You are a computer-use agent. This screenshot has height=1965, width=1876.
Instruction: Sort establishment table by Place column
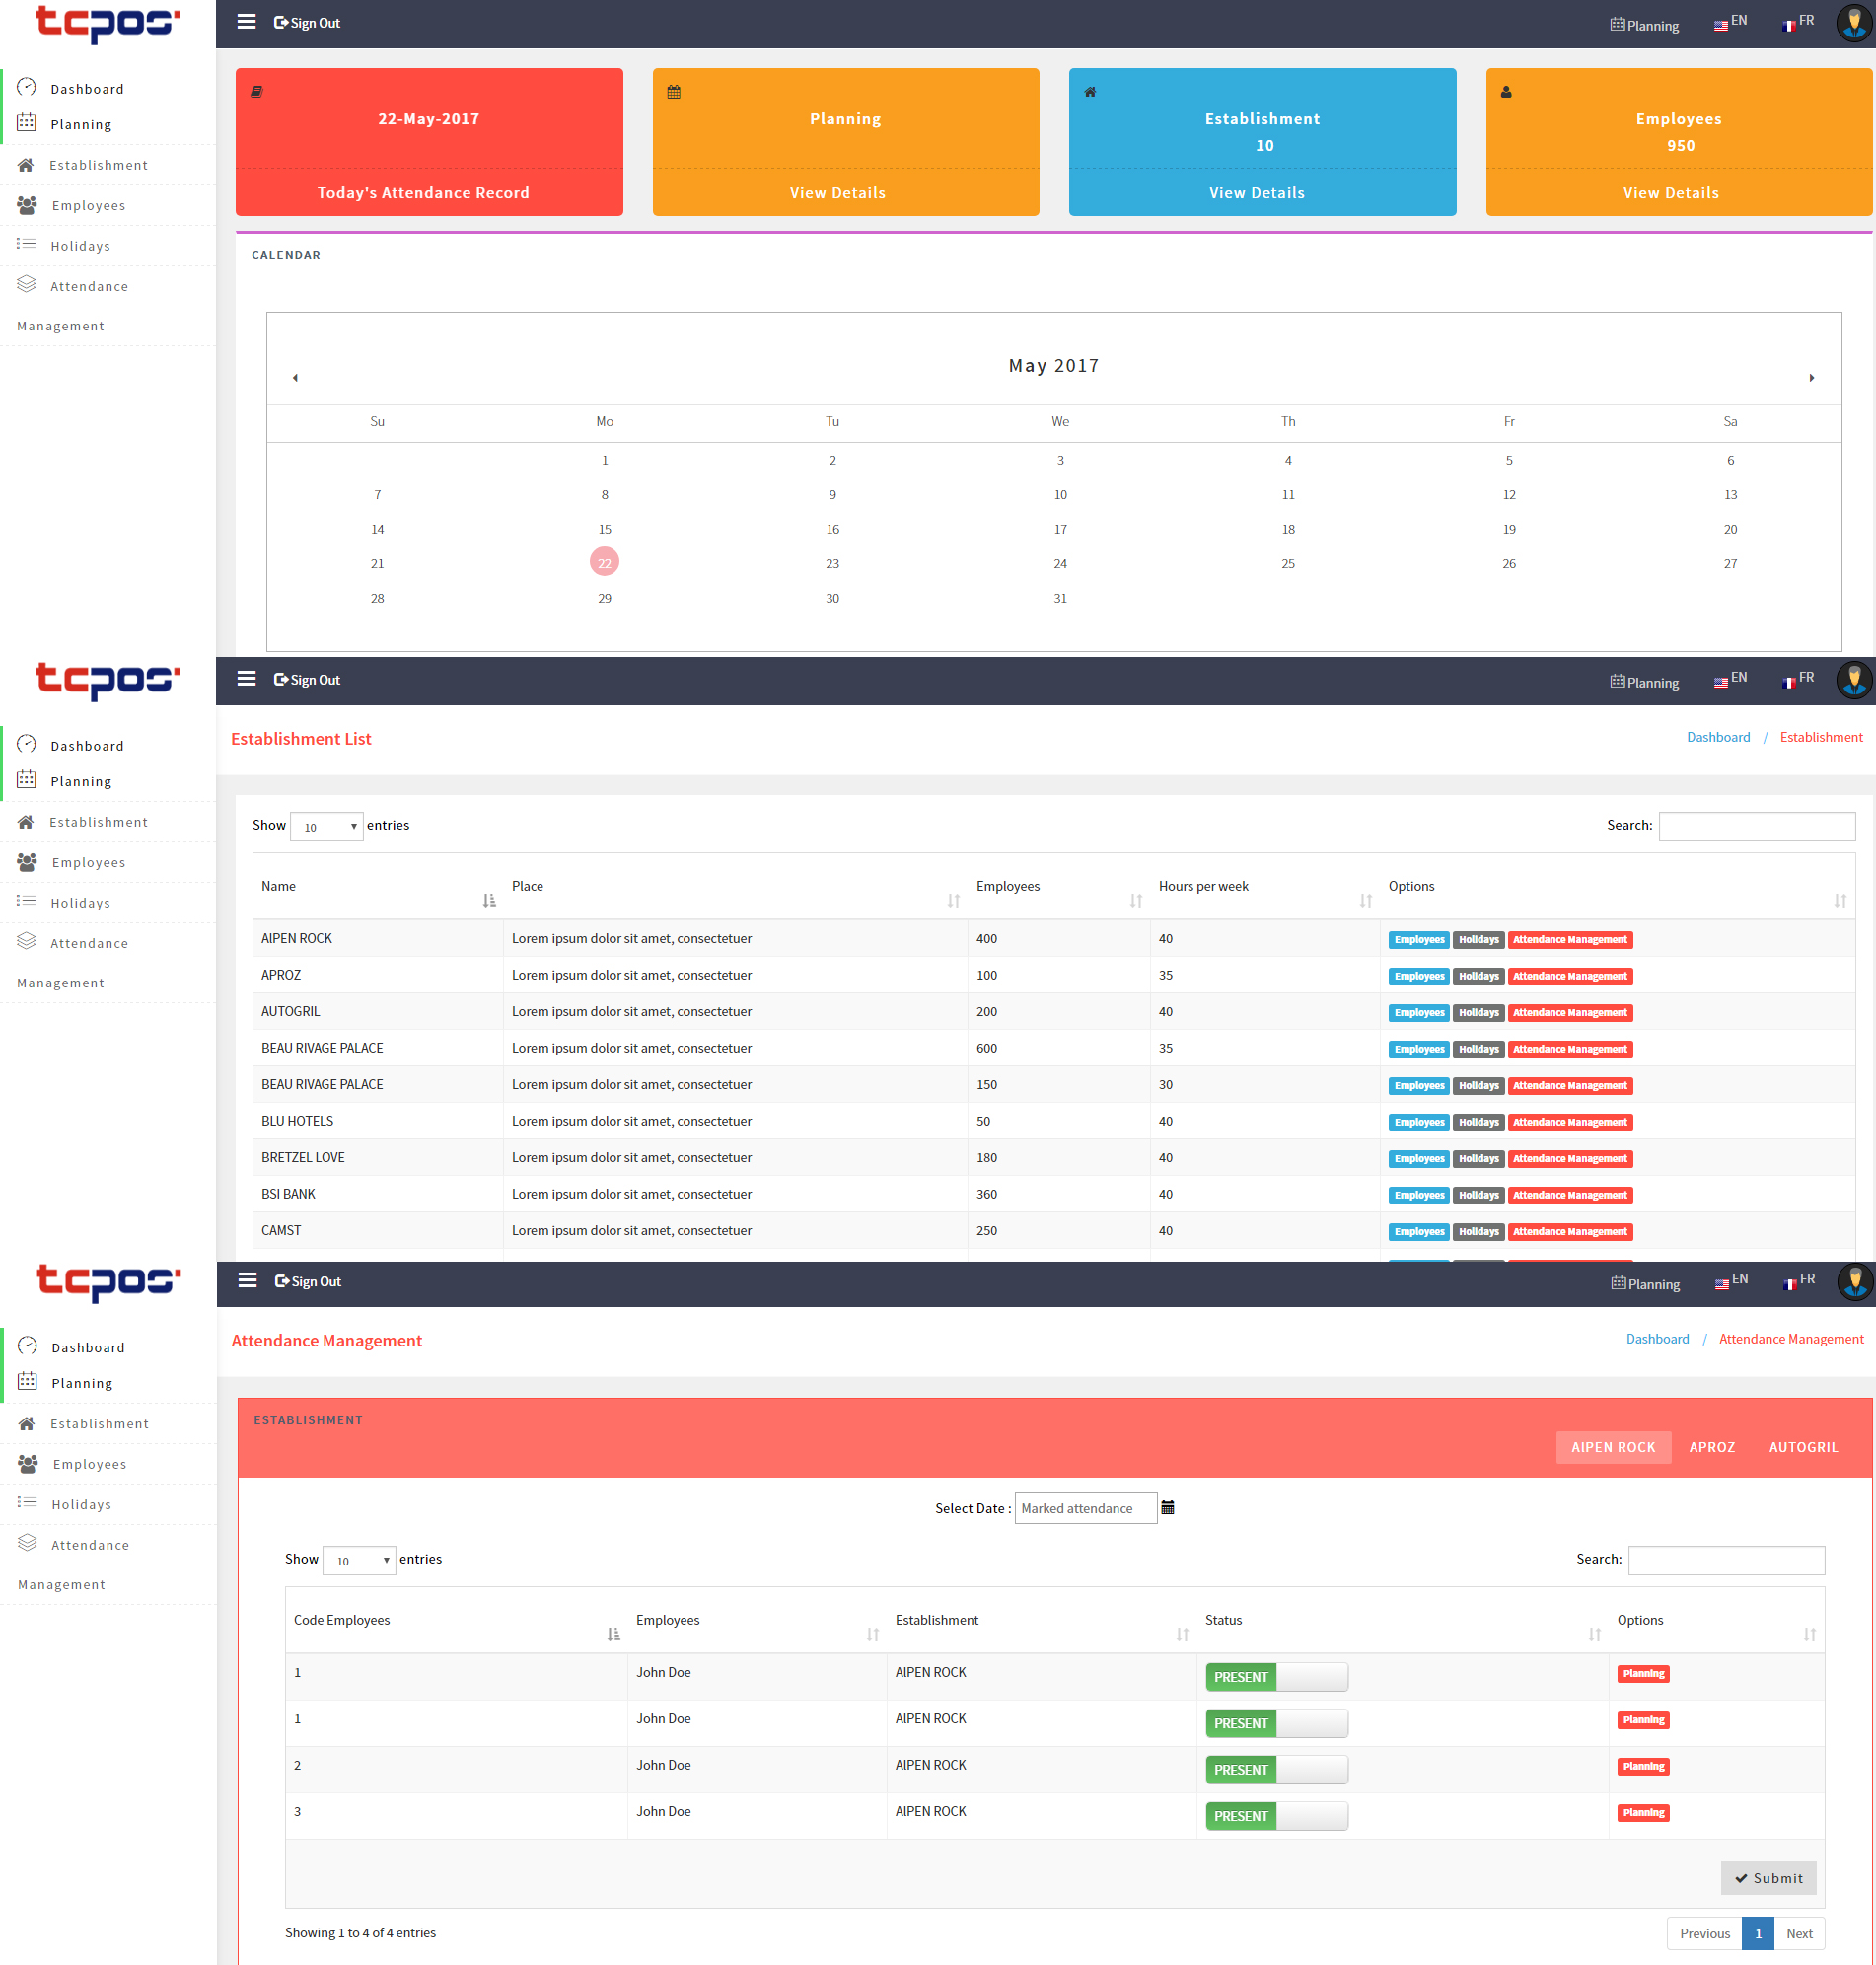pyautogui.click(x=953, y=900)
